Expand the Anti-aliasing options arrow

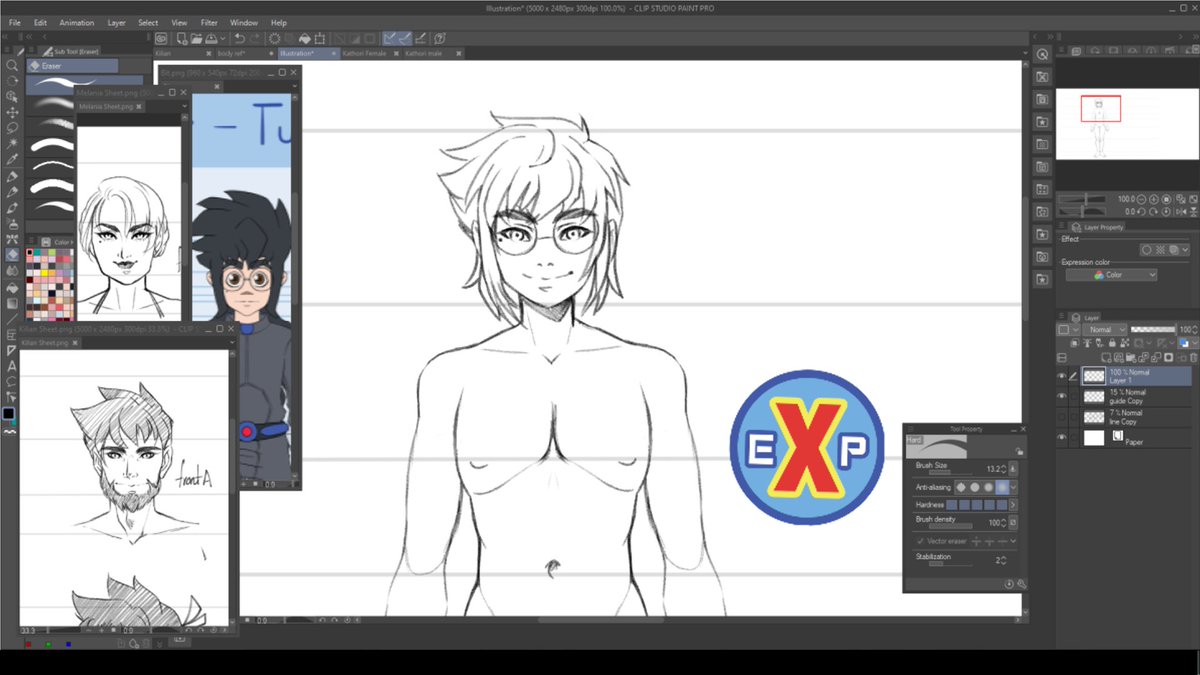point(1013,487)
